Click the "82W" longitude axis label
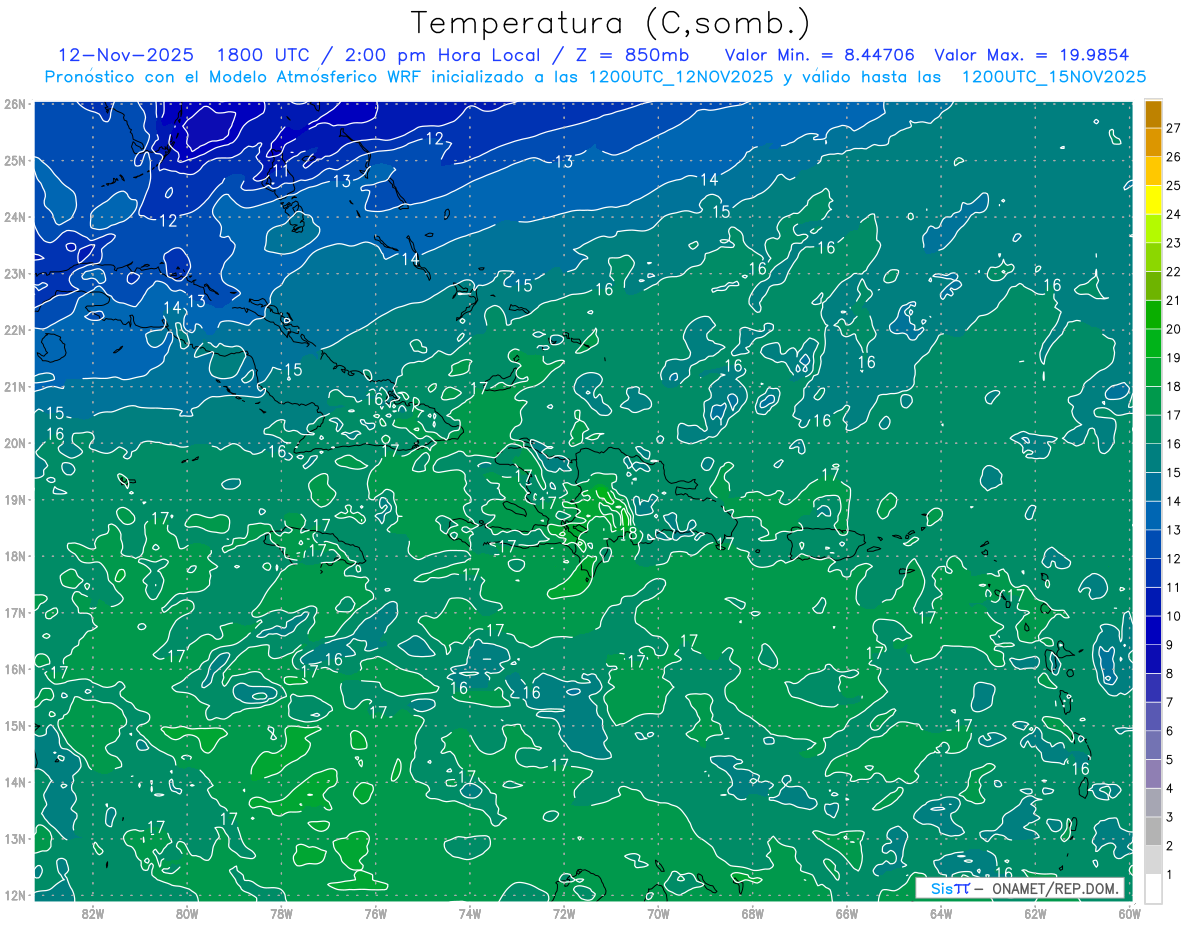The width and height of the screenshot is (1200, 927). coord(93,913)
